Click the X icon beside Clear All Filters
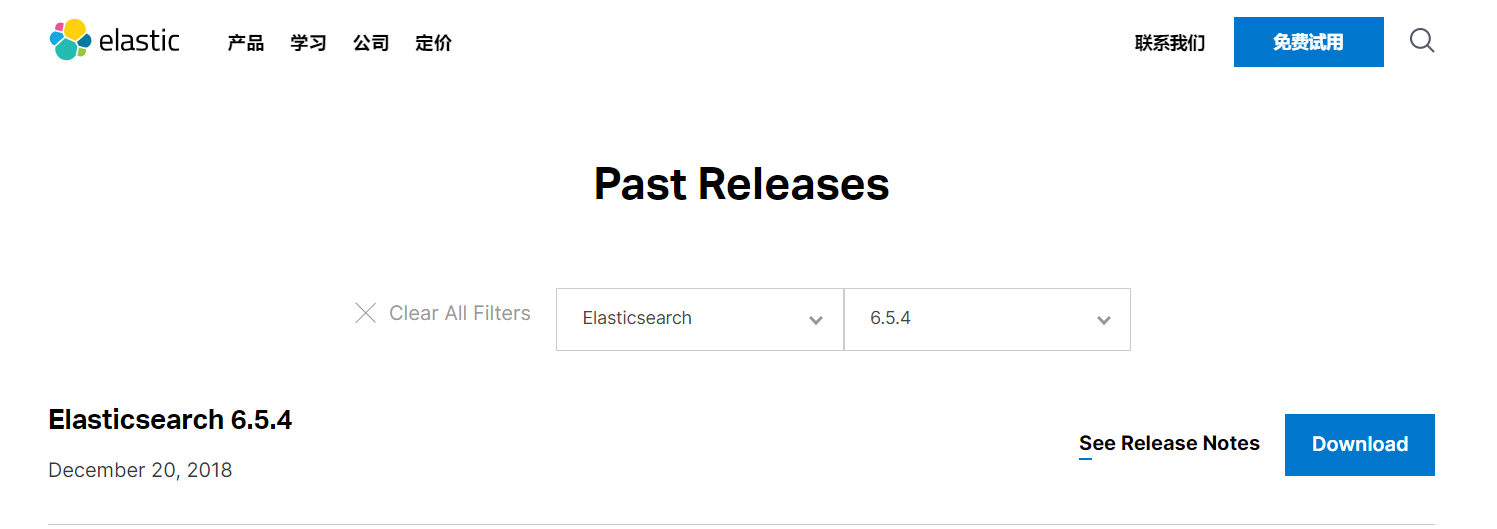Screen dimensions: 1497x529 coord(366,313)
